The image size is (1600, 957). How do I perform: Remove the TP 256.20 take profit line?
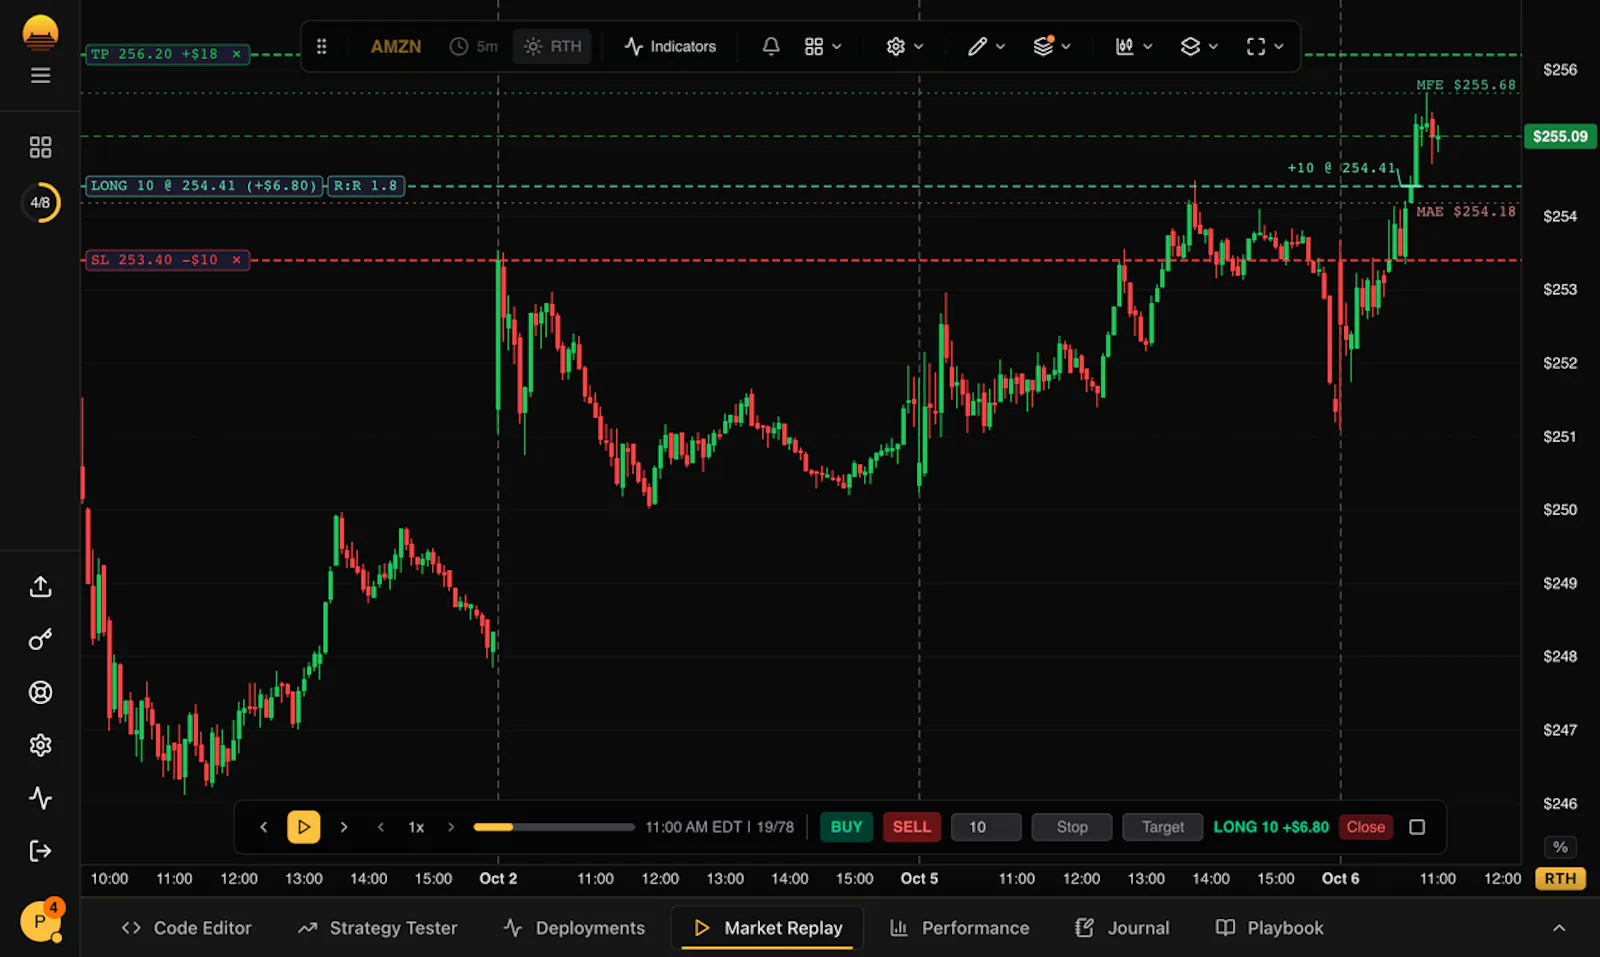pos(237,54)
